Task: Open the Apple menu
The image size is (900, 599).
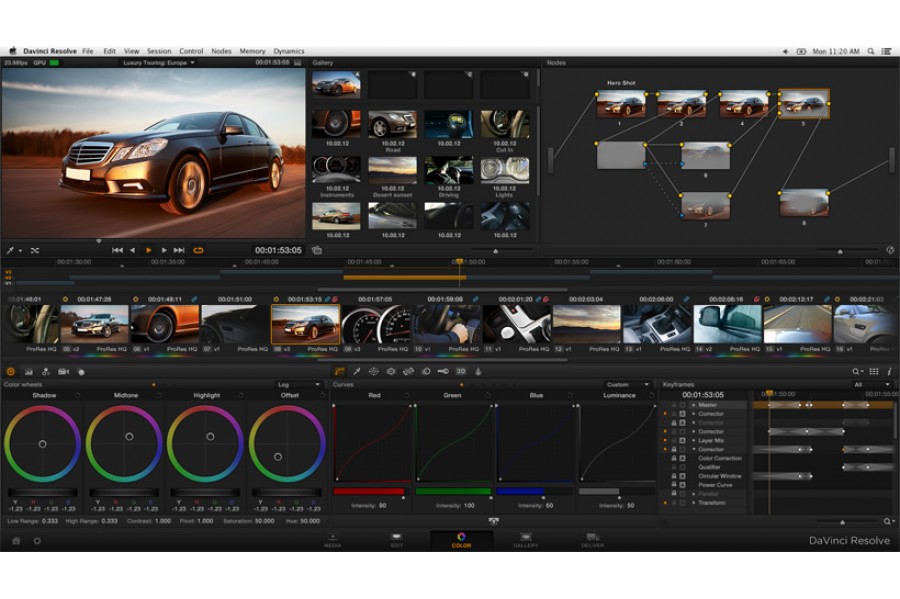Action: (13, 50)
